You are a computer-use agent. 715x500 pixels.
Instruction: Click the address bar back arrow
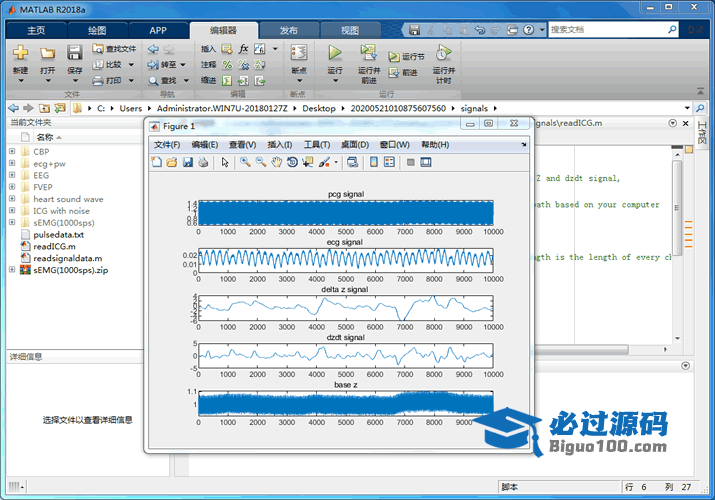[14, 108]
